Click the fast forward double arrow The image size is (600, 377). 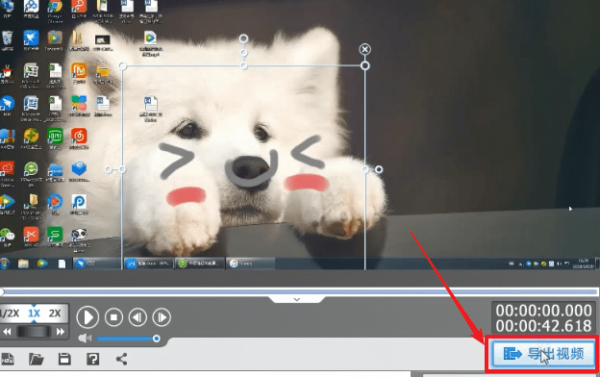point(60,332)
